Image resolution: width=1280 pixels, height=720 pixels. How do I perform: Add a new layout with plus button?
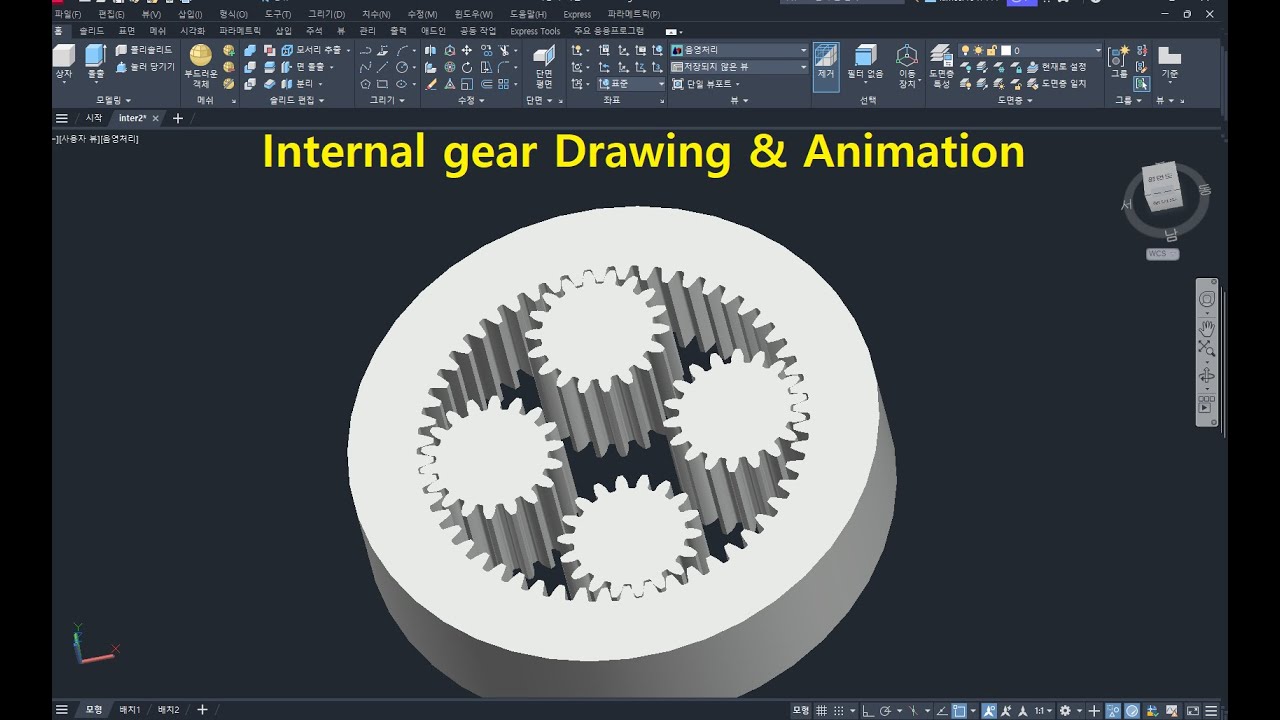tap(202, 710)
